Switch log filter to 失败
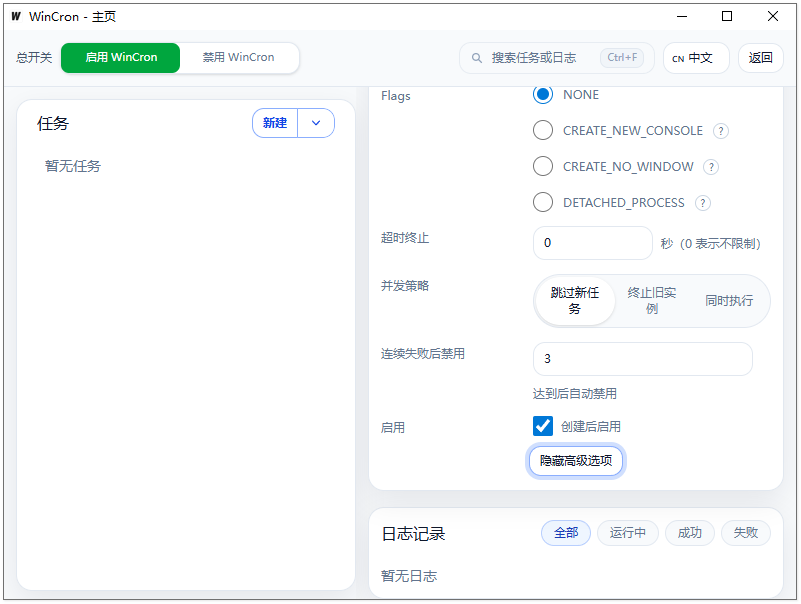Viewport: 801px width, 604px height. 746,533
